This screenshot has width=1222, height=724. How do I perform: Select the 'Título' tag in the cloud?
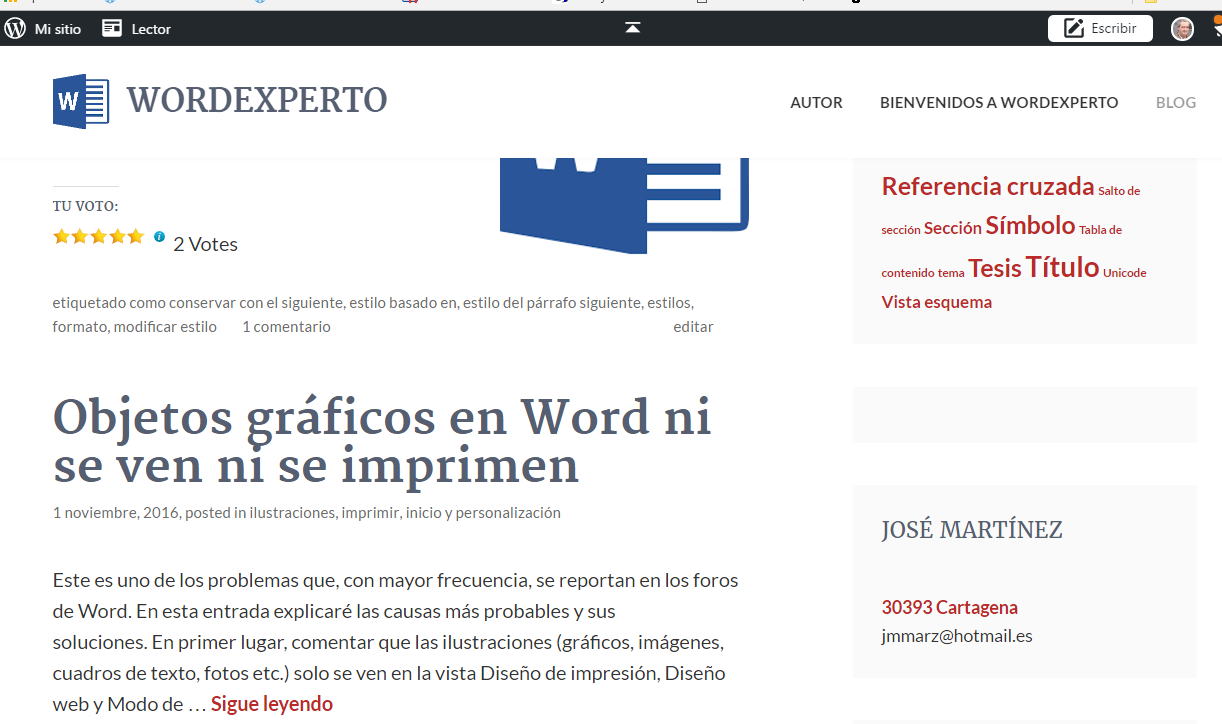pos(1062,268)
